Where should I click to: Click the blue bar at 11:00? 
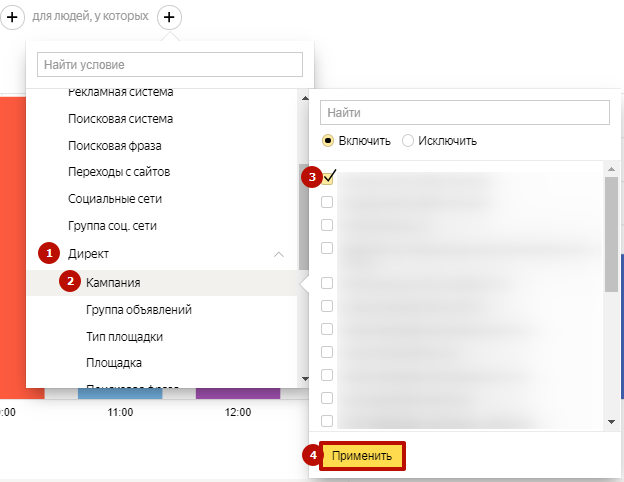coord(120,394)
